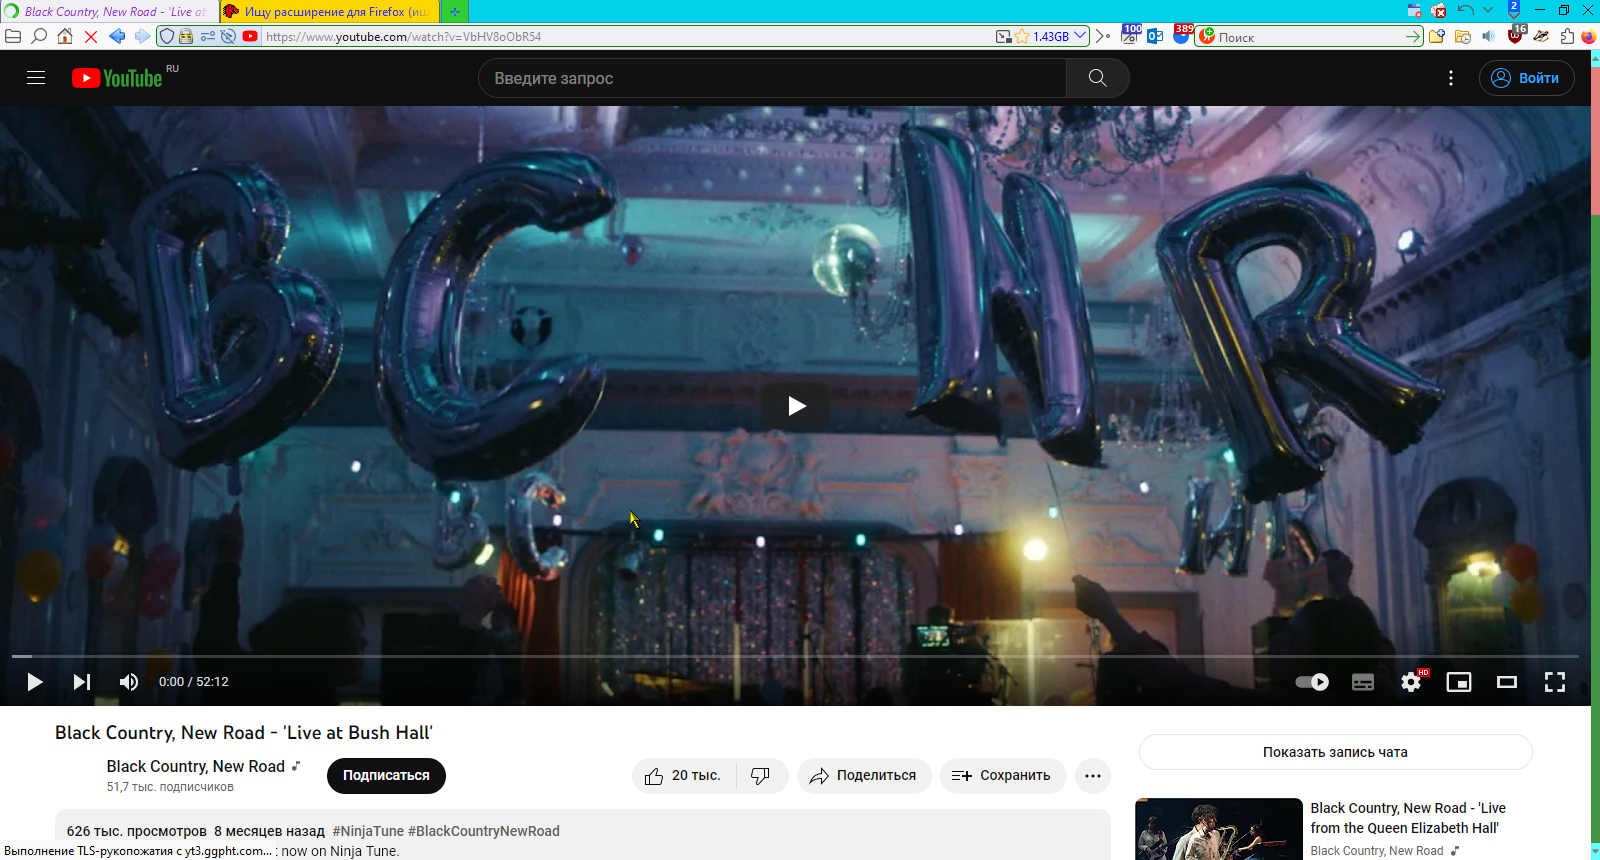This screenshot has height=860, width=1600.
Task: Open the site permissions icon in address bar
Action: [208, 36]
